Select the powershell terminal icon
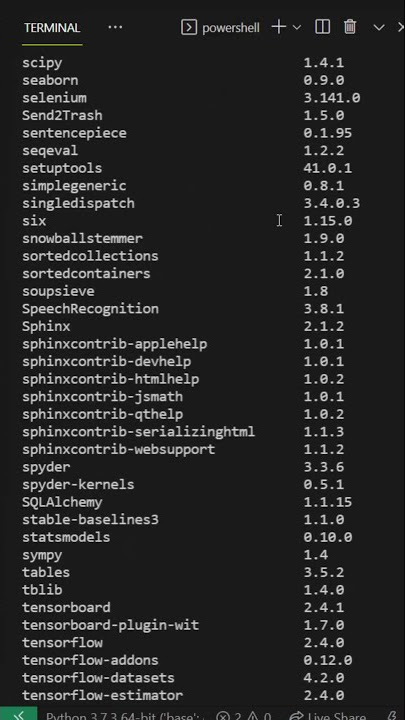405x720 pixels. tap(189, 28)
